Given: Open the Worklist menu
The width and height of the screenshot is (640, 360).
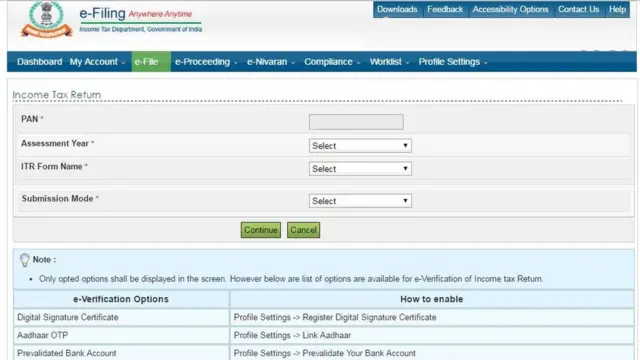Looking at the screenshot, I should coord(389,62).
